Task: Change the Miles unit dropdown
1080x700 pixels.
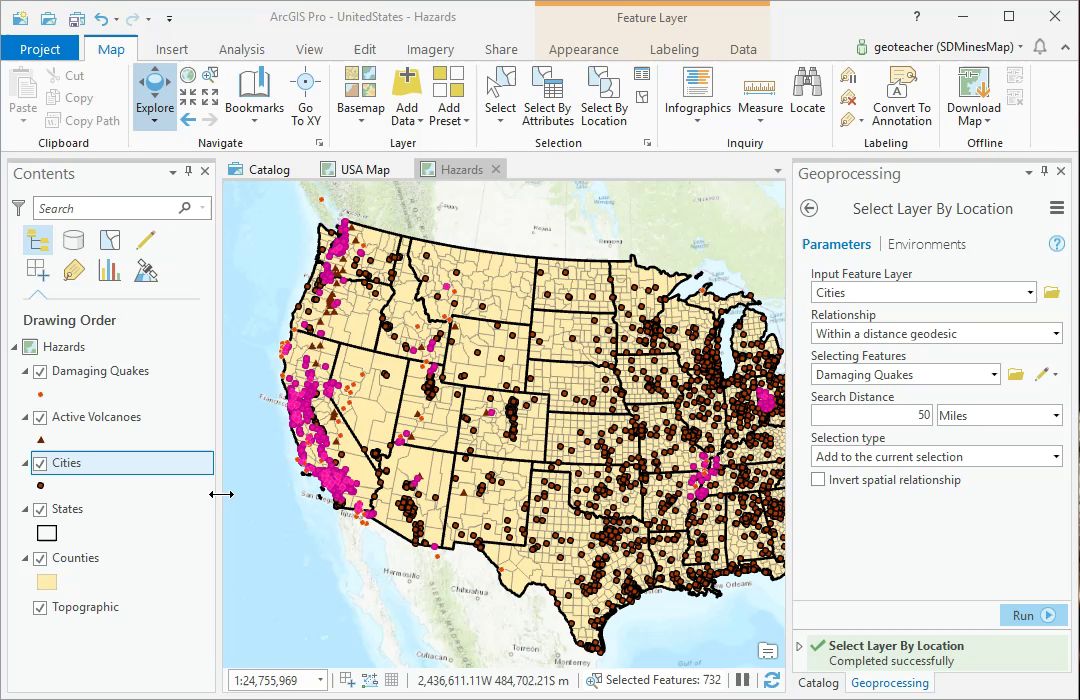Action: point(999,416)
